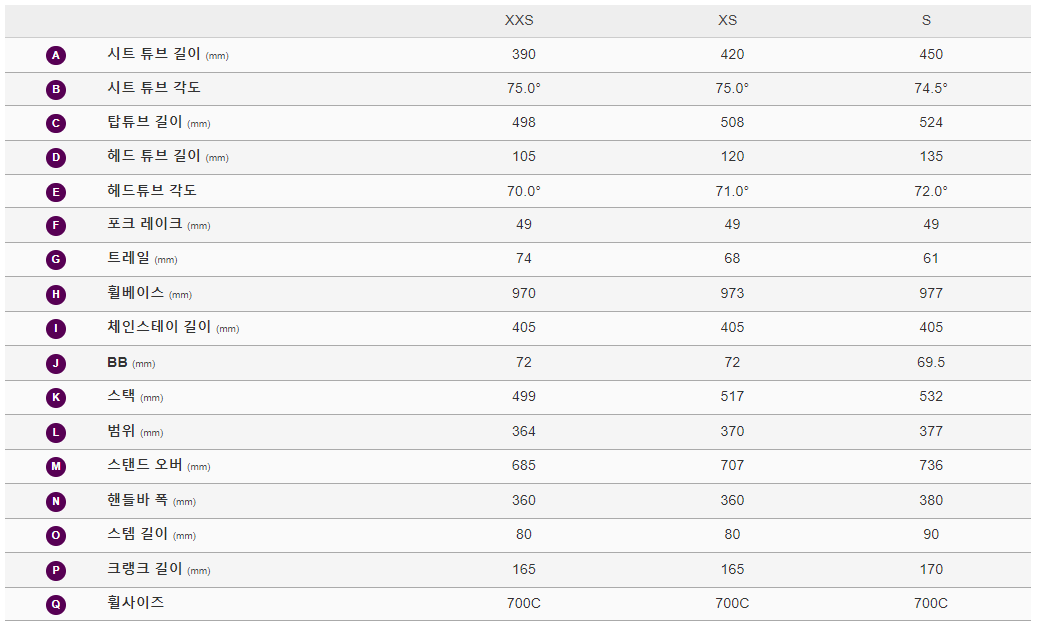
Task: Click the purple B badge icon
Action: [x=56, y=89]
